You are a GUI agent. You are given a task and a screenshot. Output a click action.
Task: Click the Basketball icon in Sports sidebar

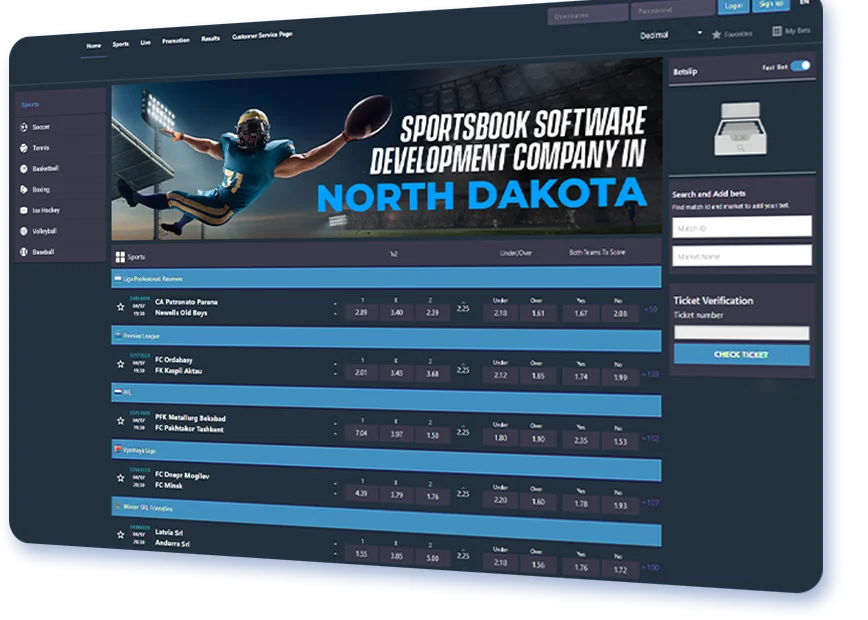tap(24, 169)
